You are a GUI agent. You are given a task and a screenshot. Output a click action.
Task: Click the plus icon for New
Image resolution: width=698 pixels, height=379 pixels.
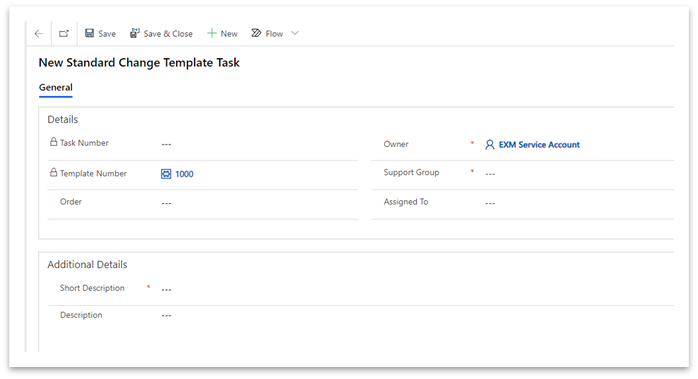click(212, 33)
